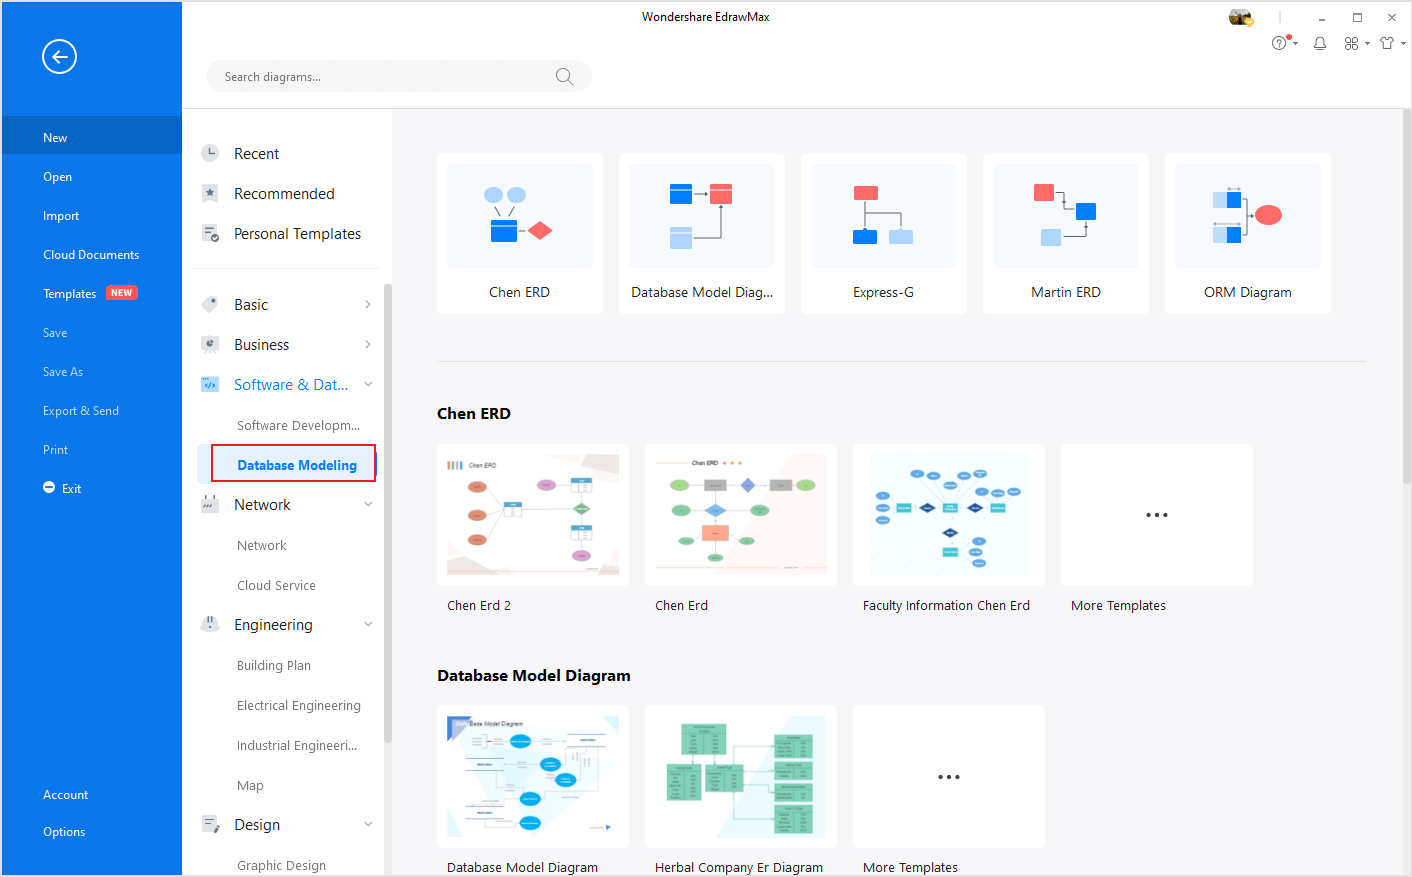Click the Basic category tag icon
Screen dimensions: 1412x877
point(210,304)
